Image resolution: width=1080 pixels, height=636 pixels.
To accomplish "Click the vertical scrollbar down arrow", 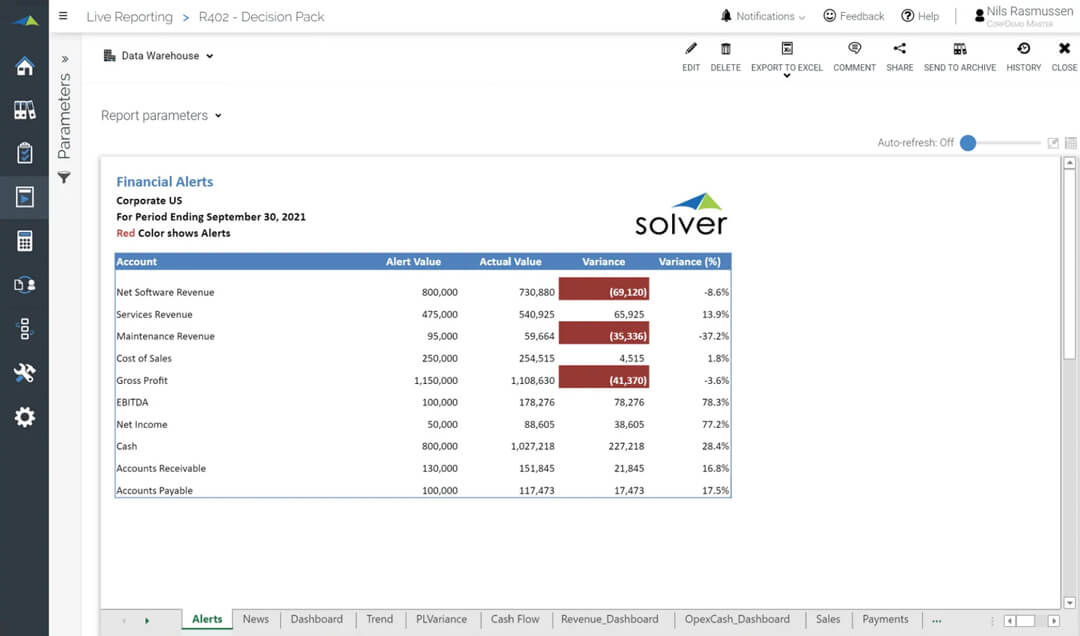I will [1069, 602].
